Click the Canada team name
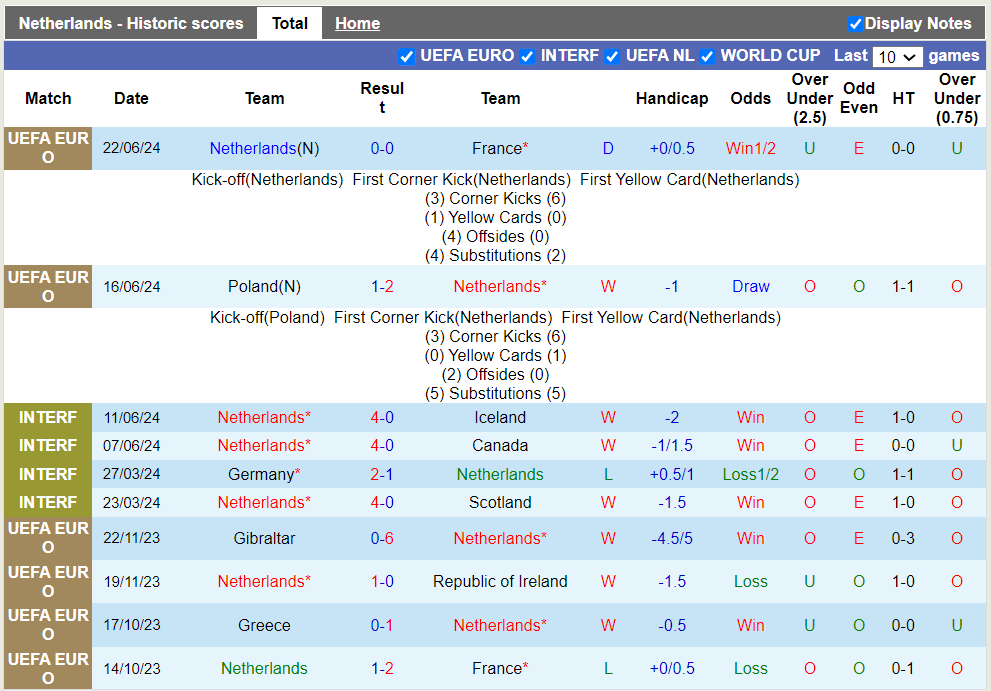Image resolution: width=991 pixels, height=691 pixels. pyautogui.click(x=500, y=445)
